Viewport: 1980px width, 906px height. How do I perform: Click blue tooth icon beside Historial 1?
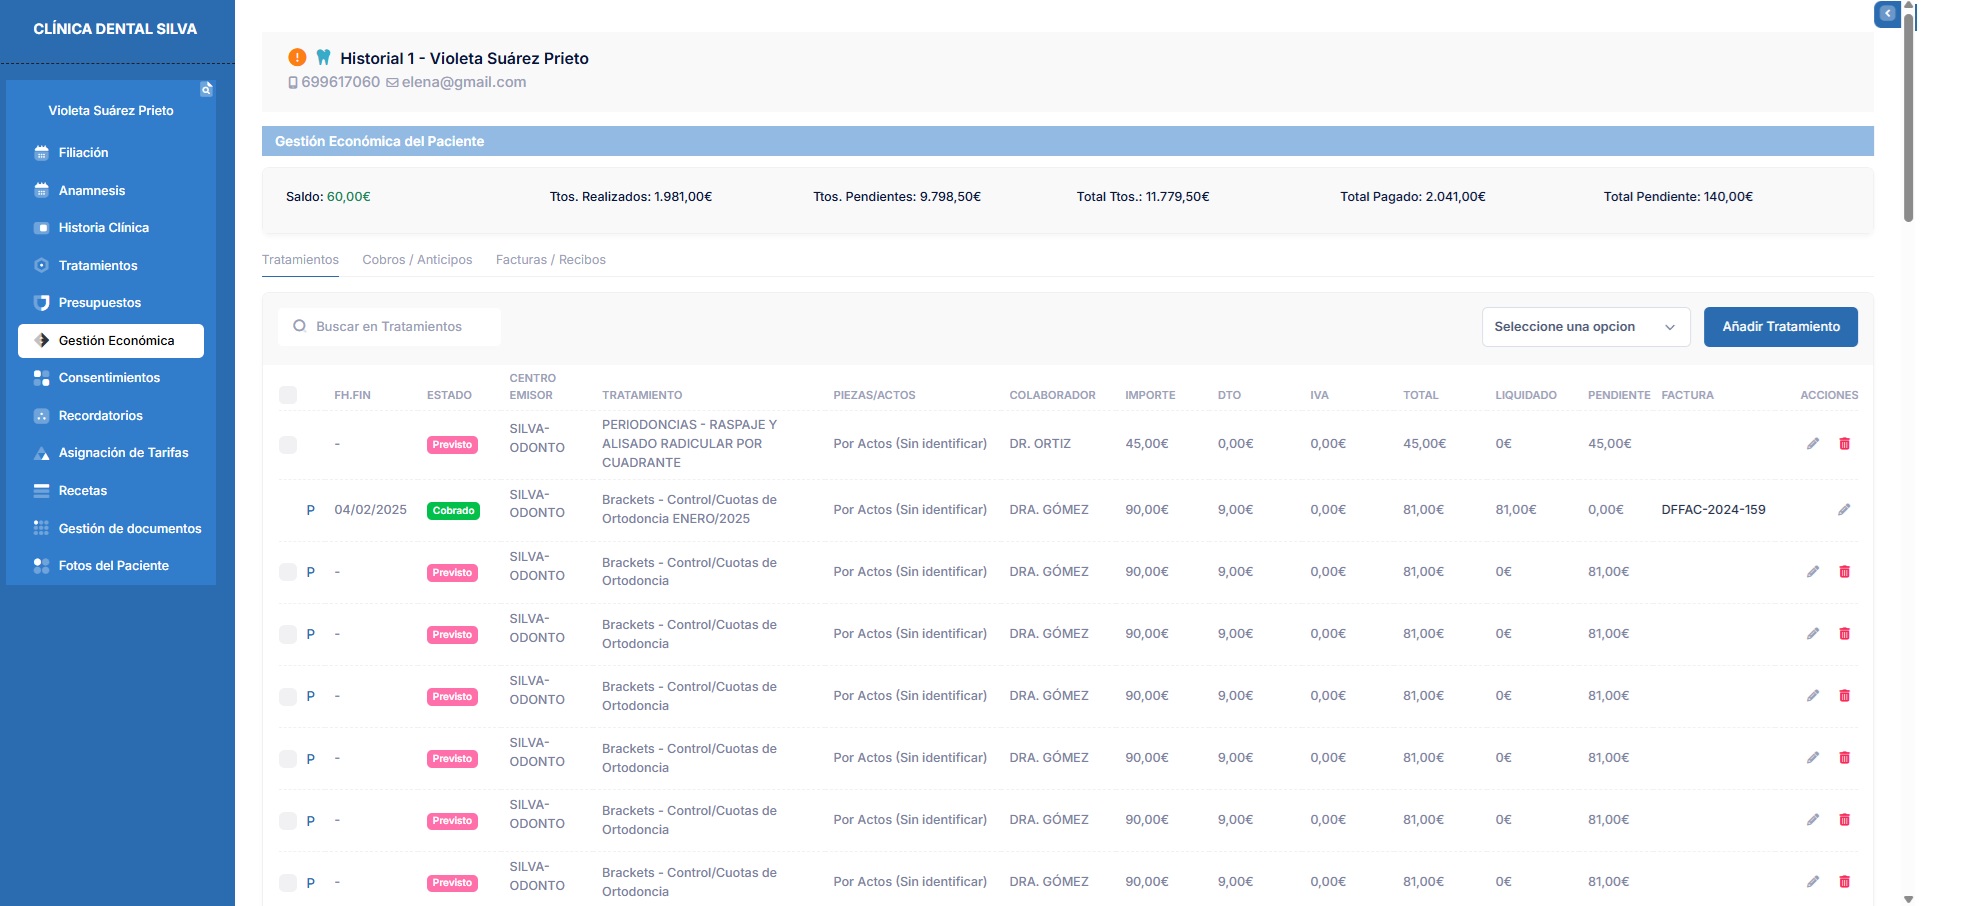tap(323, 57)
